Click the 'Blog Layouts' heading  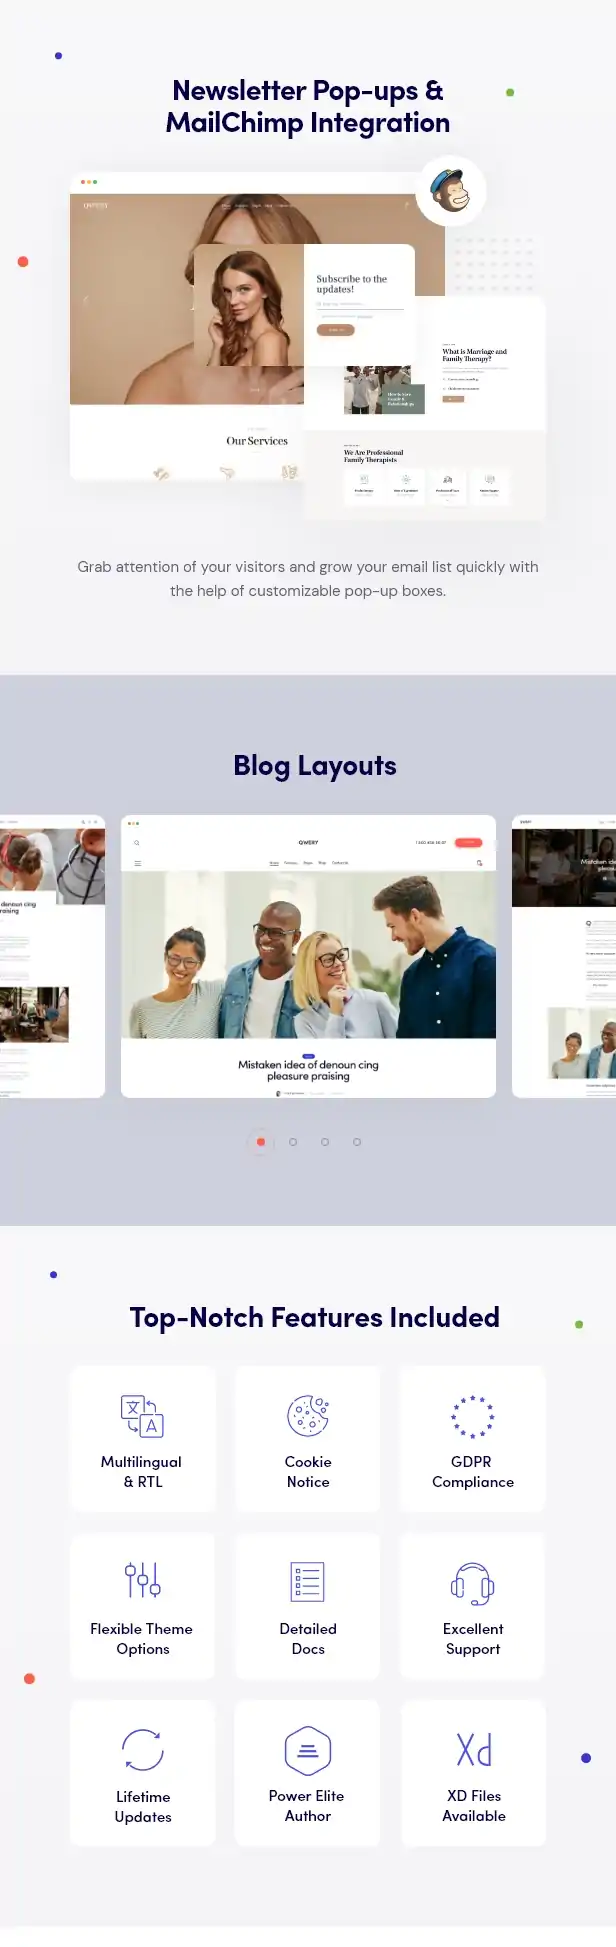pyautogui.click(x=315, y=766)
